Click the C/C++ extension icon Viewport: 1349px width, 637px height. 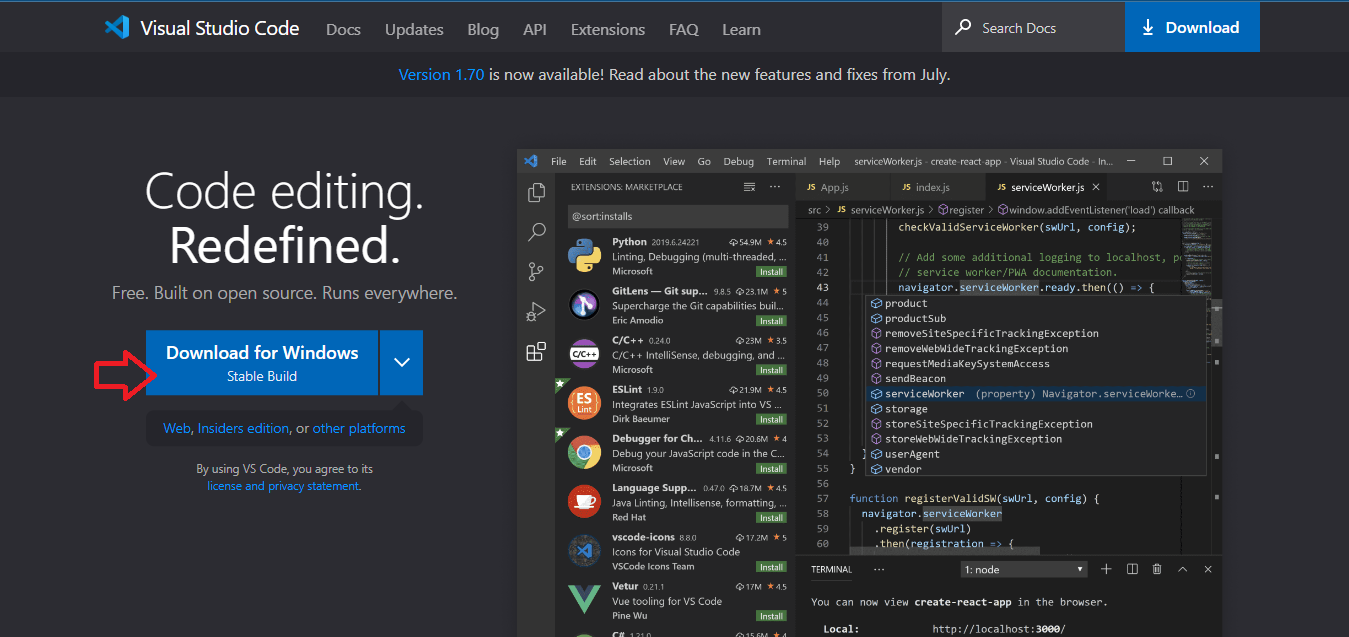point(584,354)
